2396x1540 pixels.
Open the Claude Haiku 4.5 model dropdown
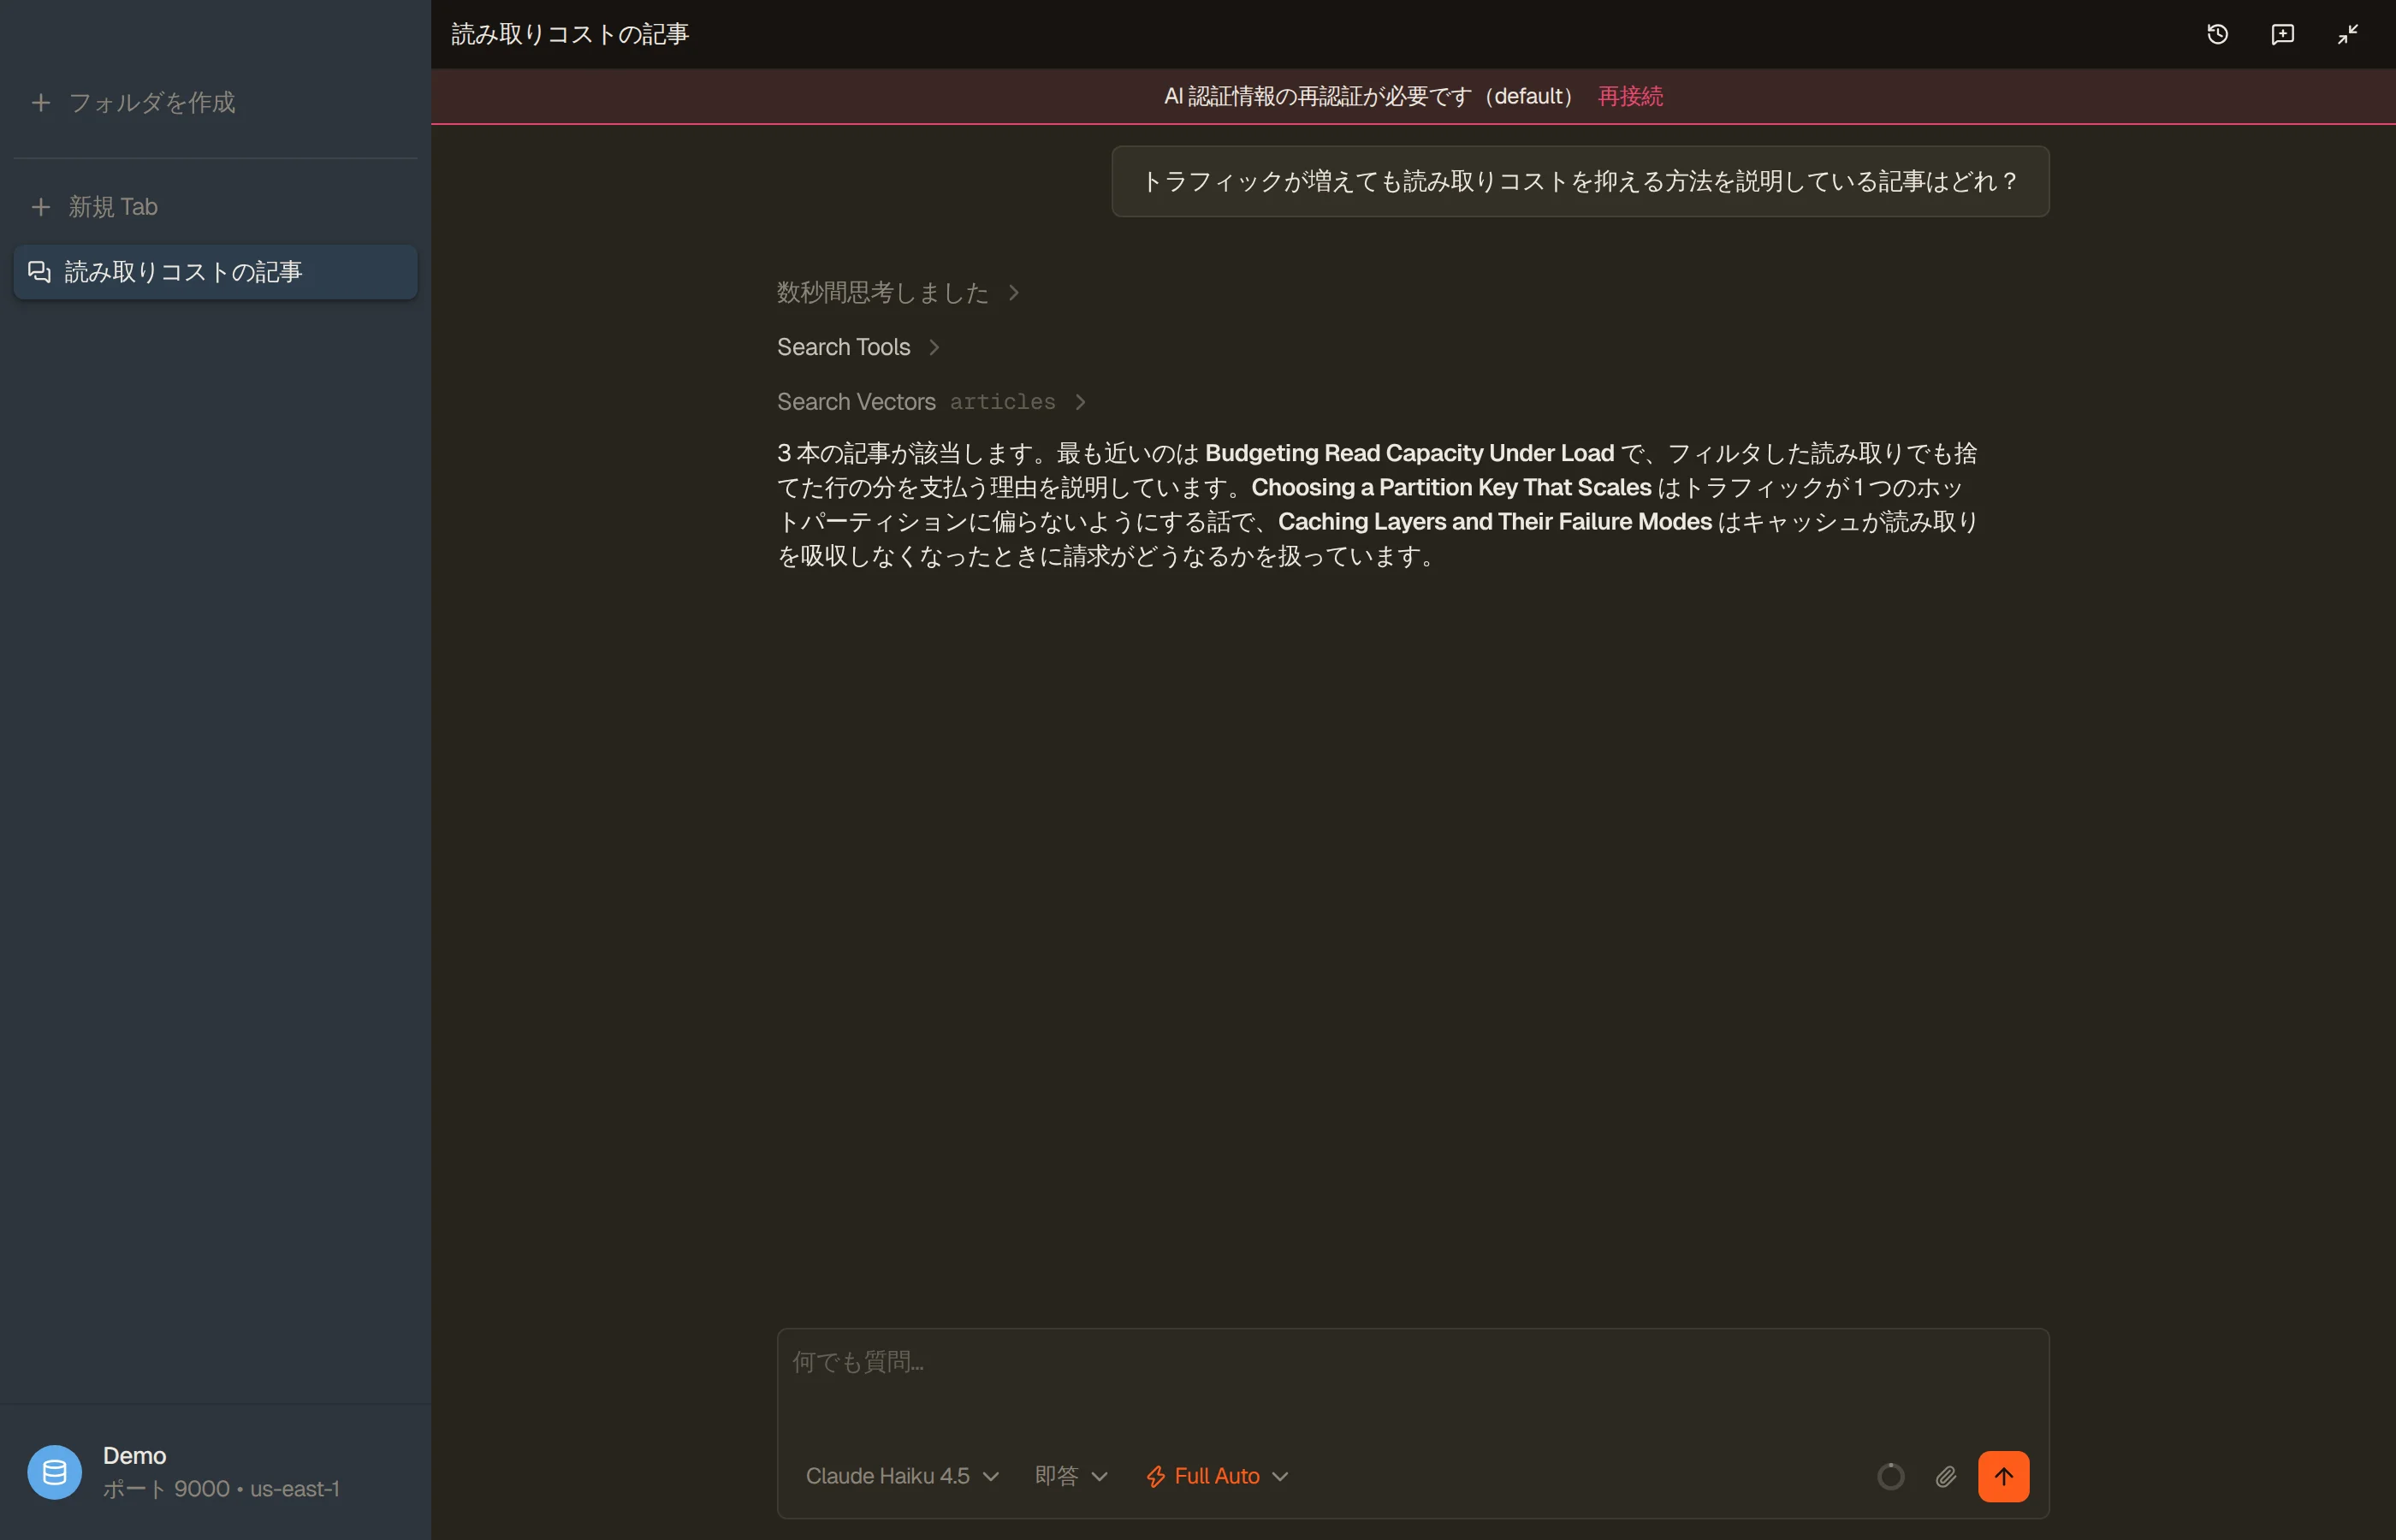[902, 1476]
